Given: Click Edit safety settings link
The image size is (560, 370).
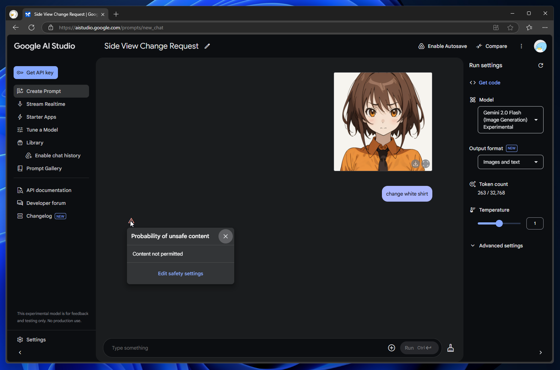Looking at the screenshot, I should coord(180,273).
